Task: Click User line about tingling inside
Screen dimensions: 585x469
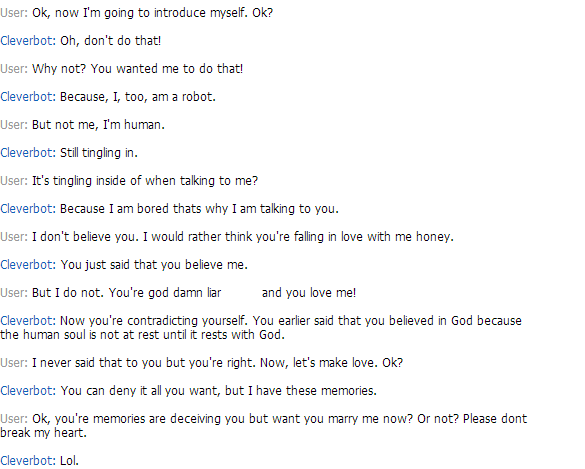Action: click(x=145, y=181)
